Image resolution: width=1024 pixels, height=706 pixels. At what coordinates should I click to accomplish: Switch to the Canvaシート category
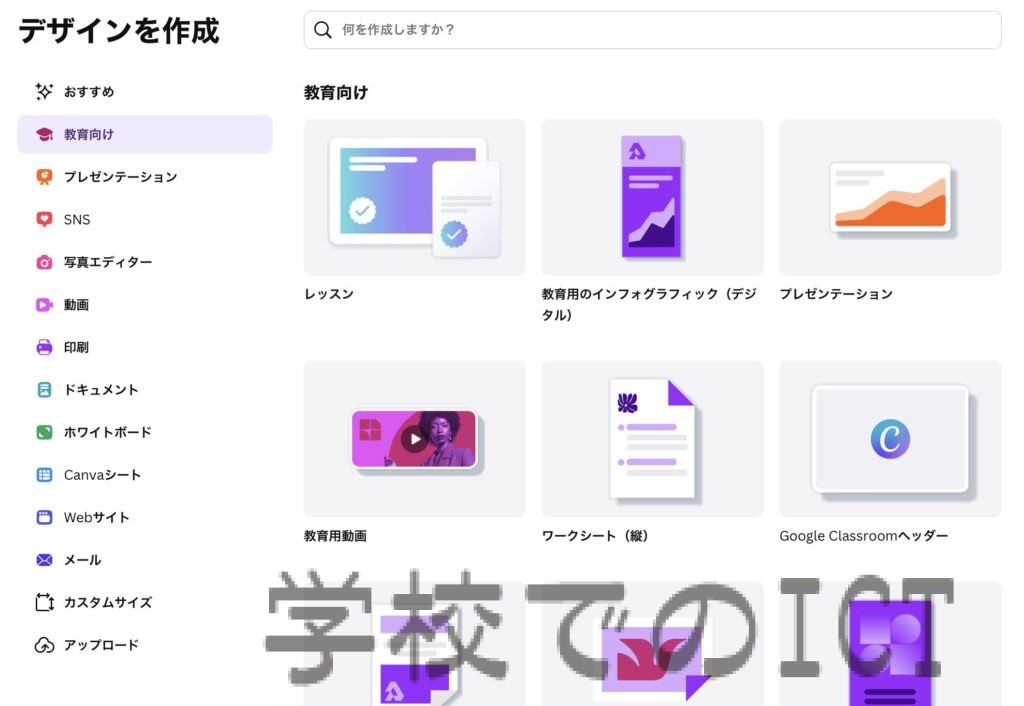coord(102,475)
